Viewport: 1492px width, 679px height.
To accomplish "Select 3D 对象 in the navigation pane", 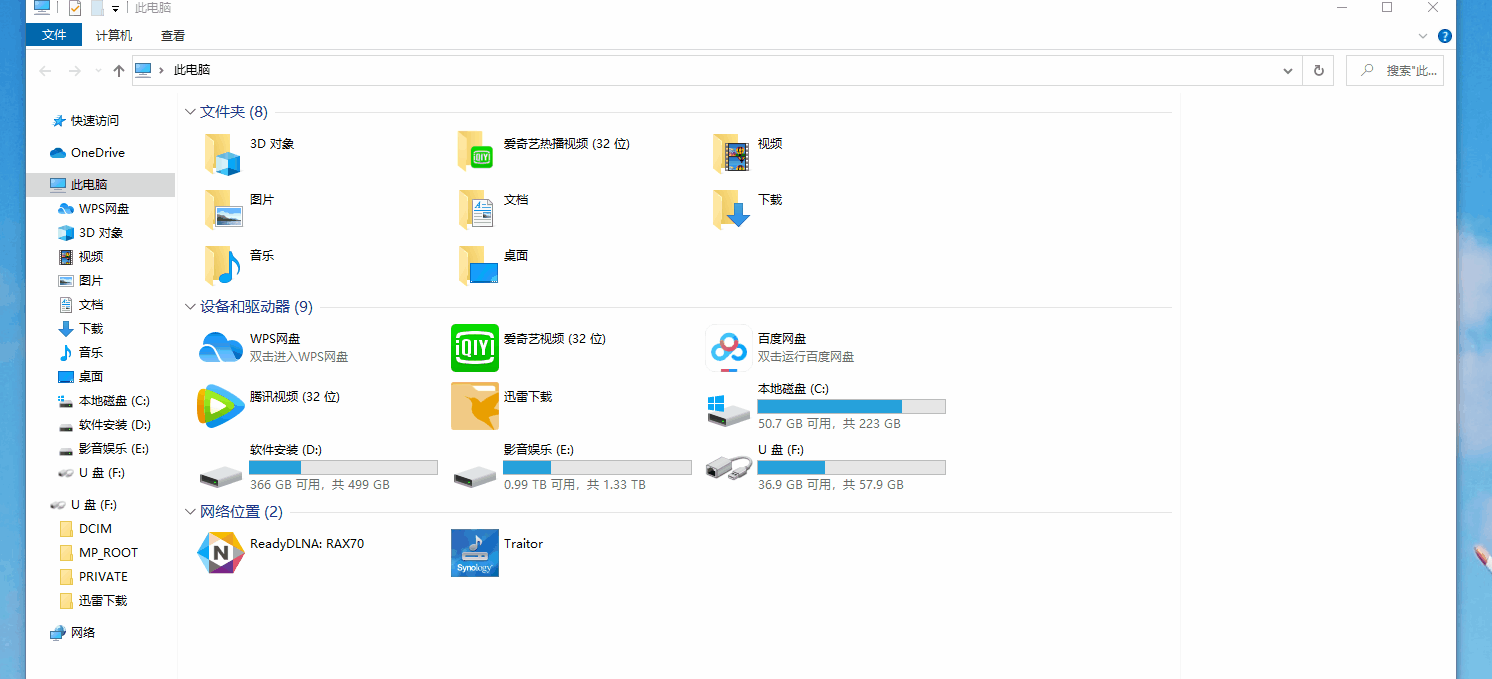I will [x=101, y=233].
